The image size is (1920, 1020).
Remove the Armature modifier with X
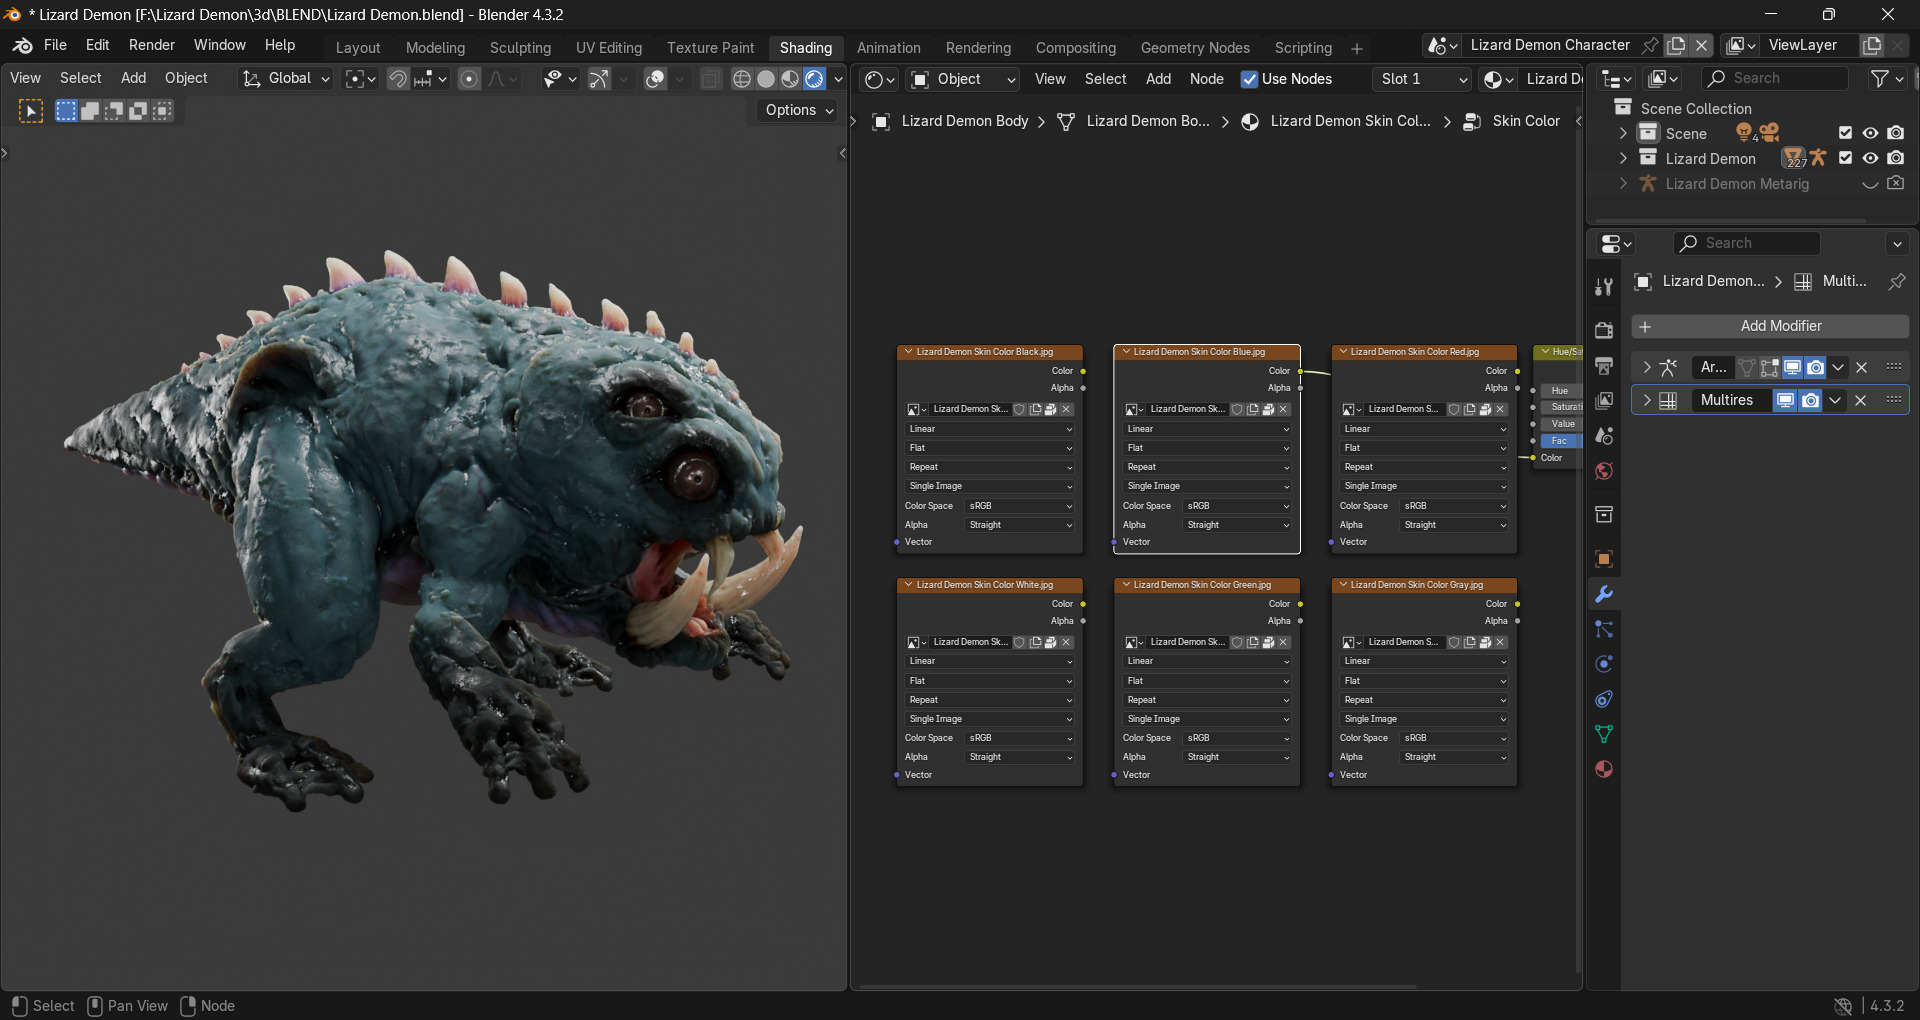1861,367
